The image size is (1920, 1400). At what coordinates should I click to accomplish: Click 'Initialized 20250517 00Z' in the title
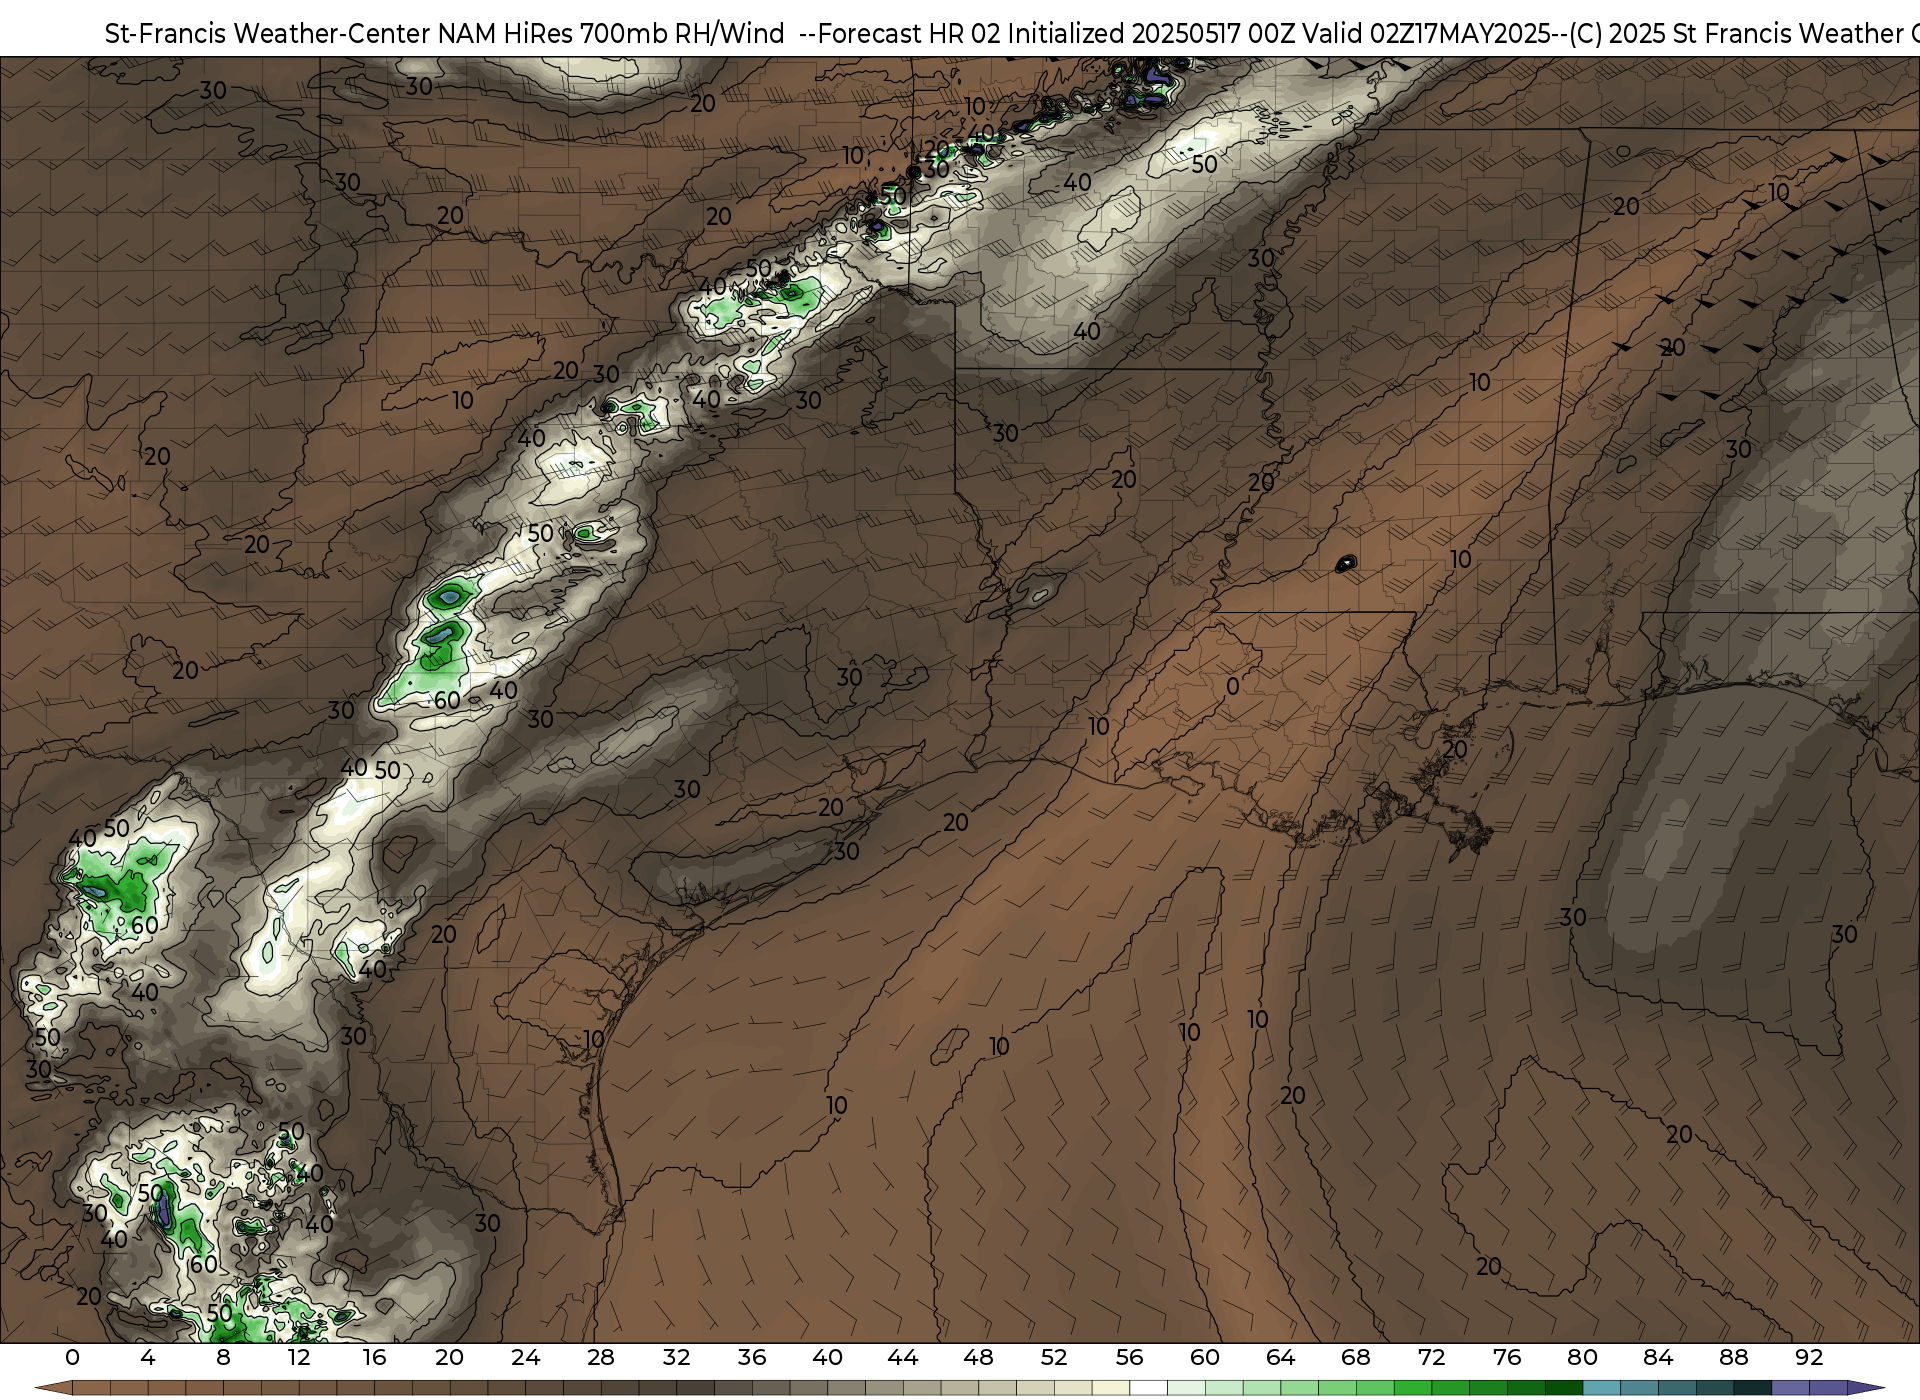1150,34
